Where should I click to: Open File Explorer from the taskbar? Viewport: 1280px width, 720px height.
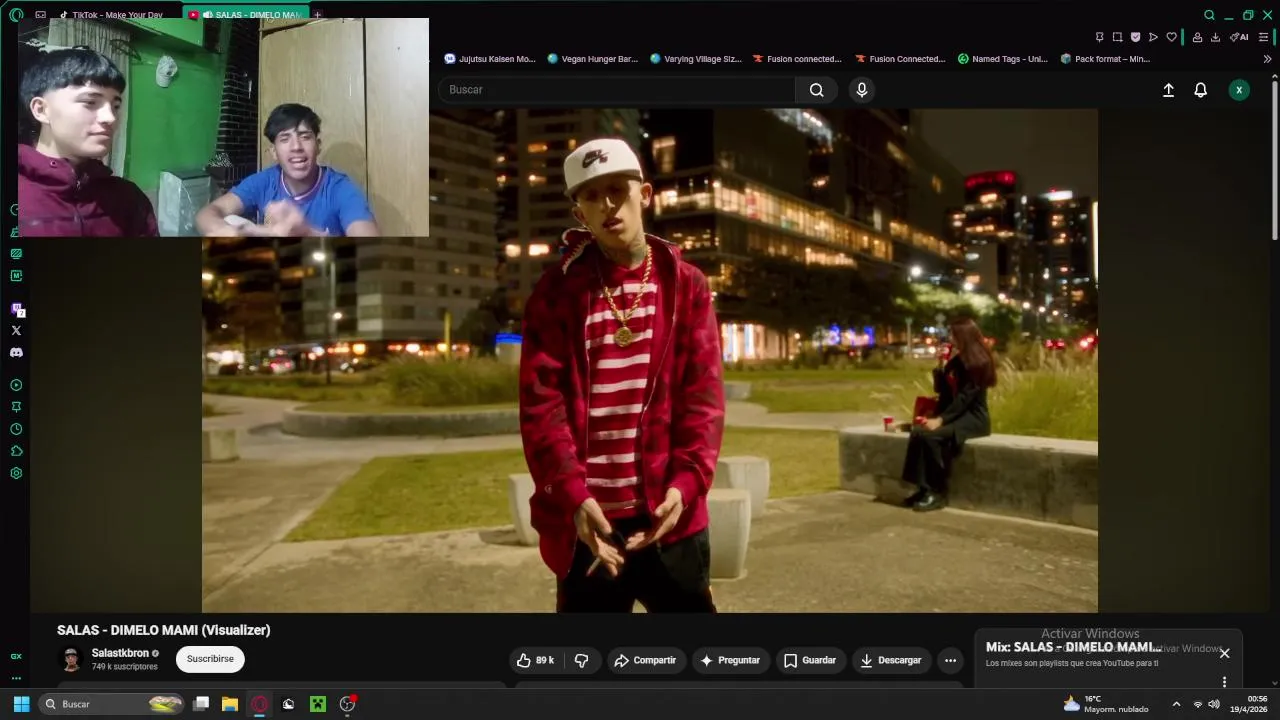(230, 704)
